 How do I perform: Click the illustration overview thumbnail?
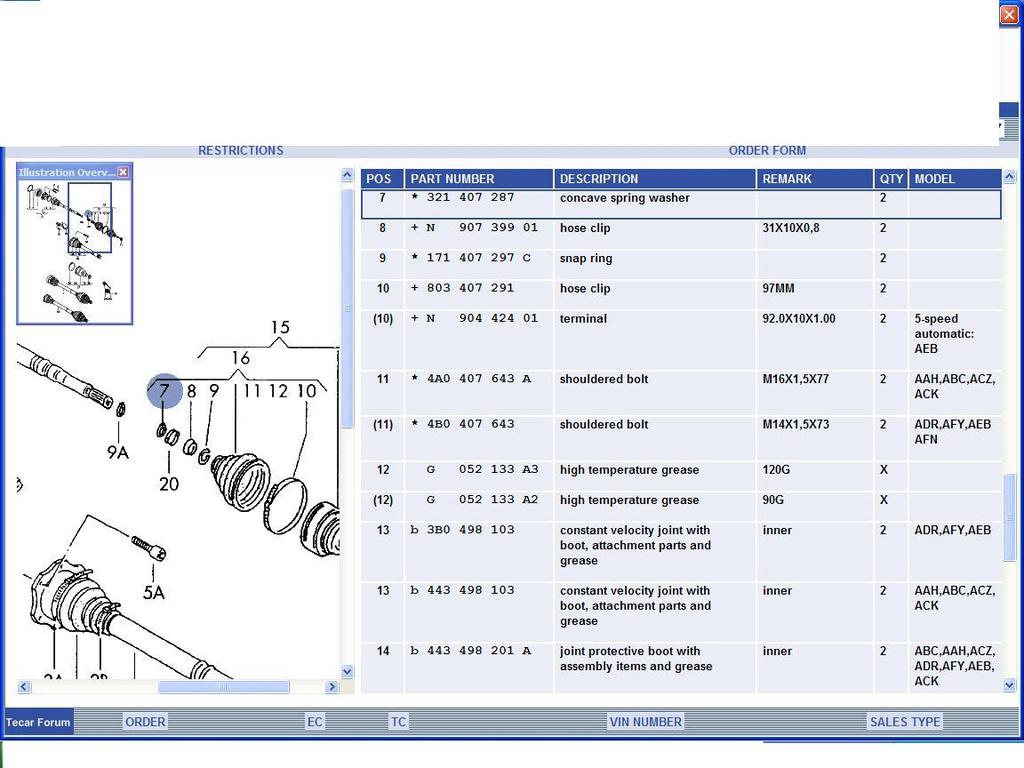[x=75, y=250]
